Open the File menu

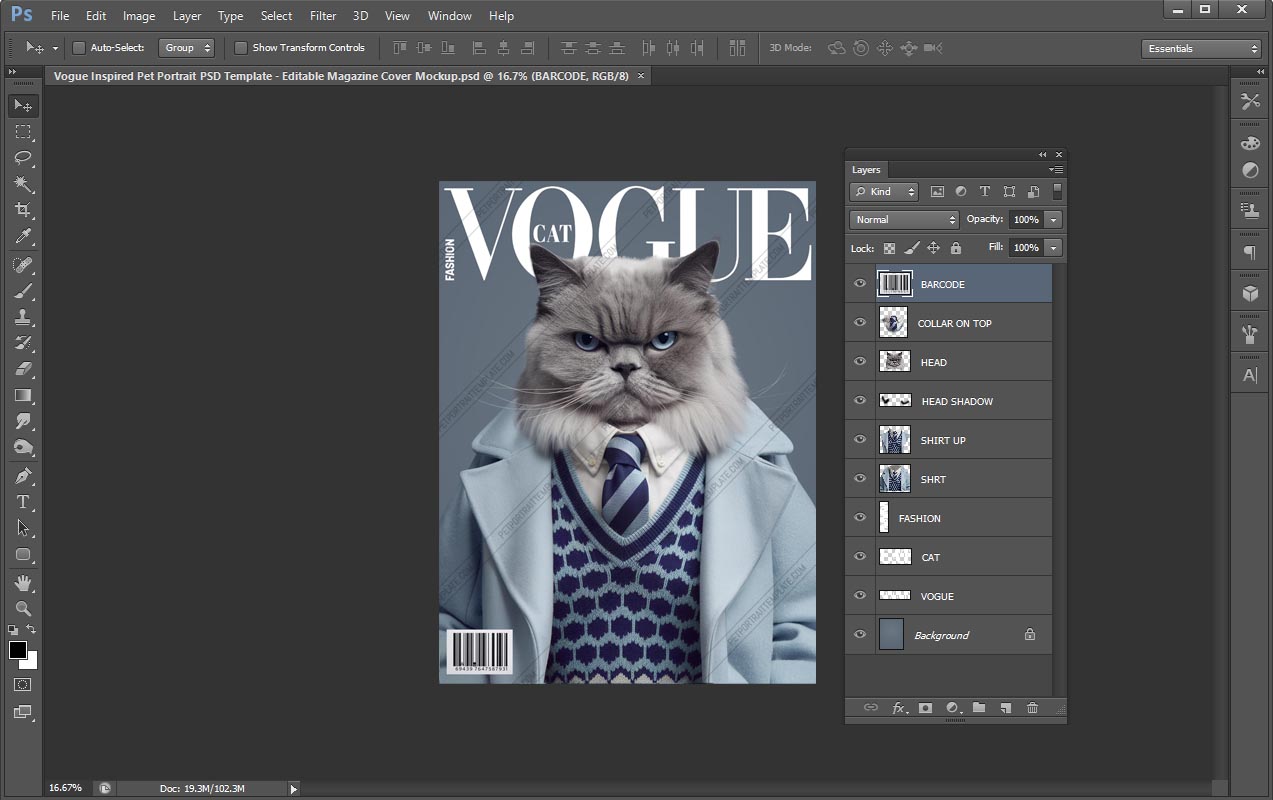(60, 15)
